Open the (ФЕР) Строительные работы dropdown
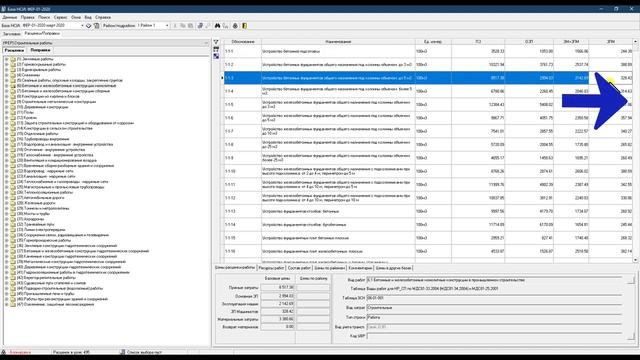640x360 pixels. 207,43
